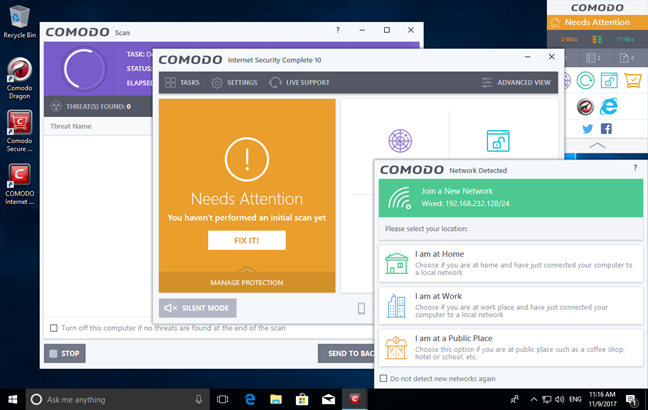The image size is (648, 410).
Task: Click the radiation icon beside Threat(s) Found
Action: tap(56, 107)
